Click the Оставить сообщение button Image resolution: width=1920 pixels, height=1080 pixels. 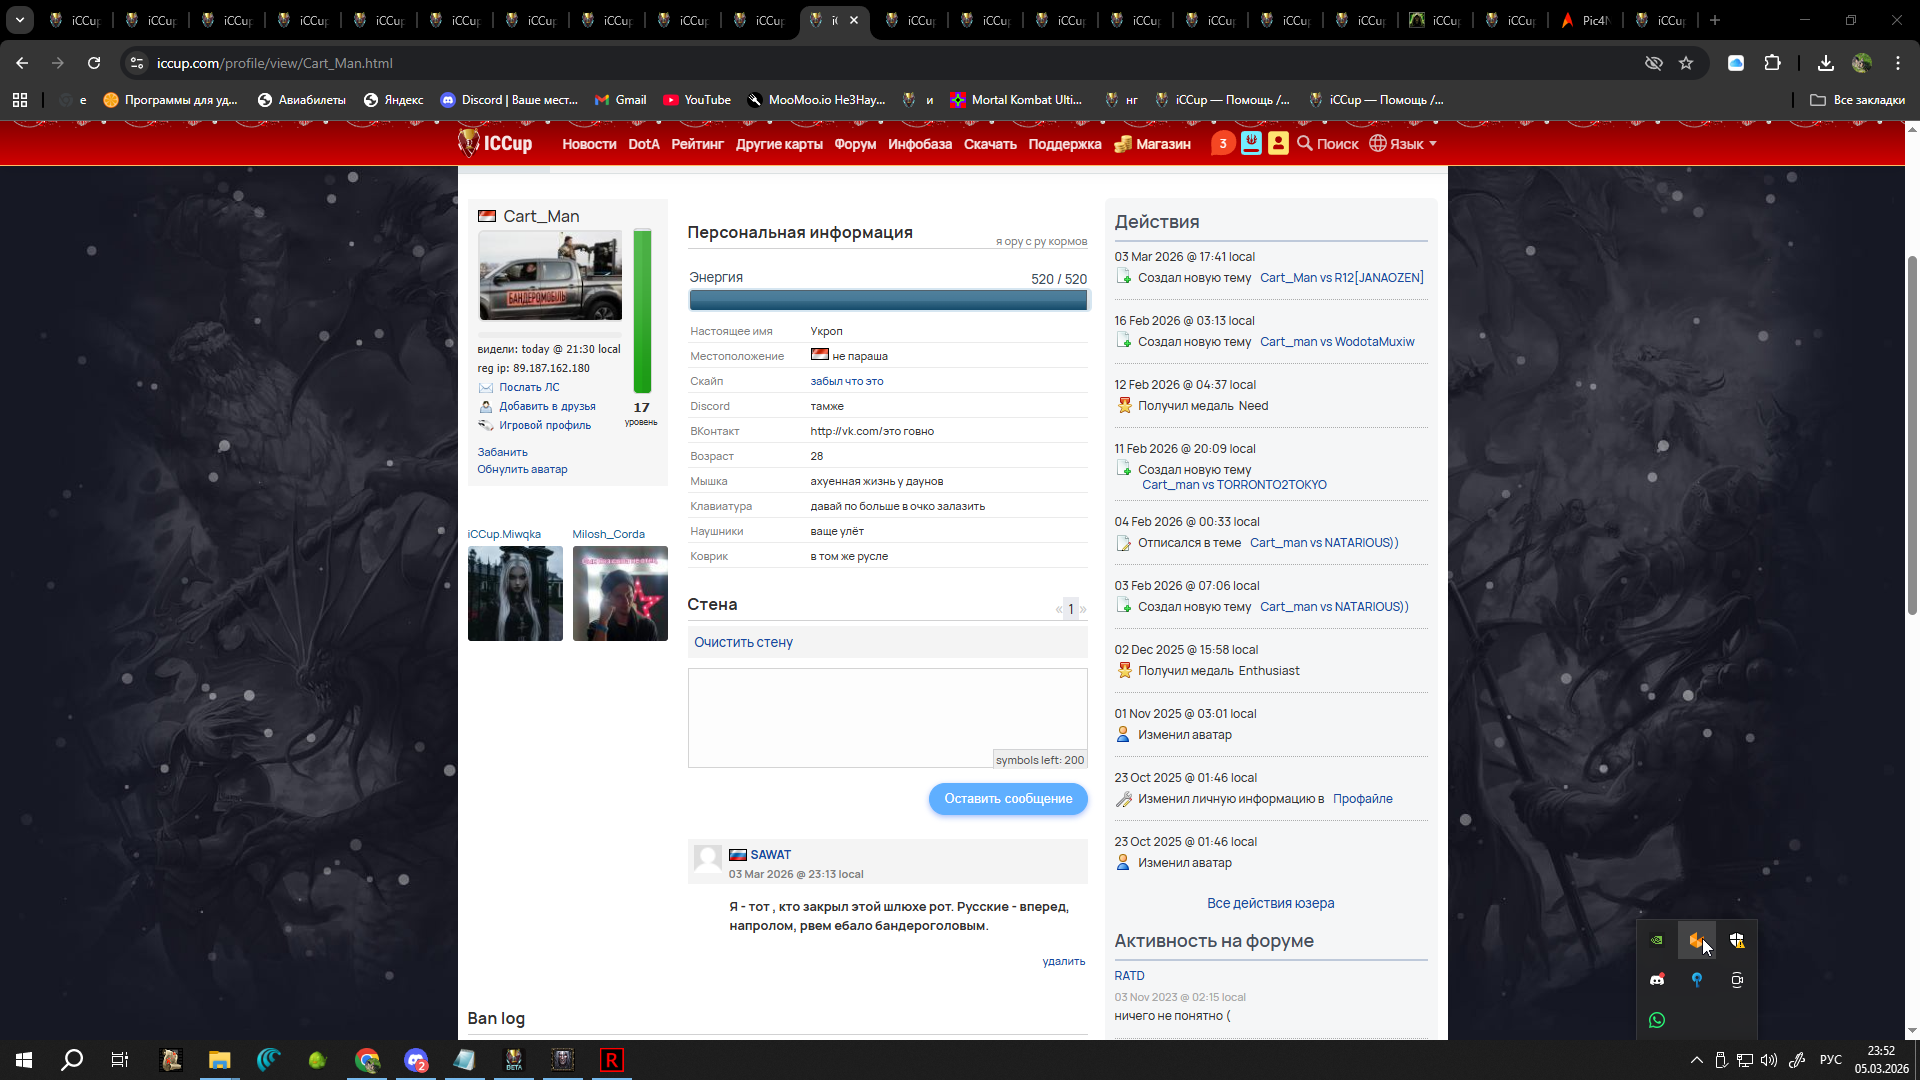coord(1008,798)
